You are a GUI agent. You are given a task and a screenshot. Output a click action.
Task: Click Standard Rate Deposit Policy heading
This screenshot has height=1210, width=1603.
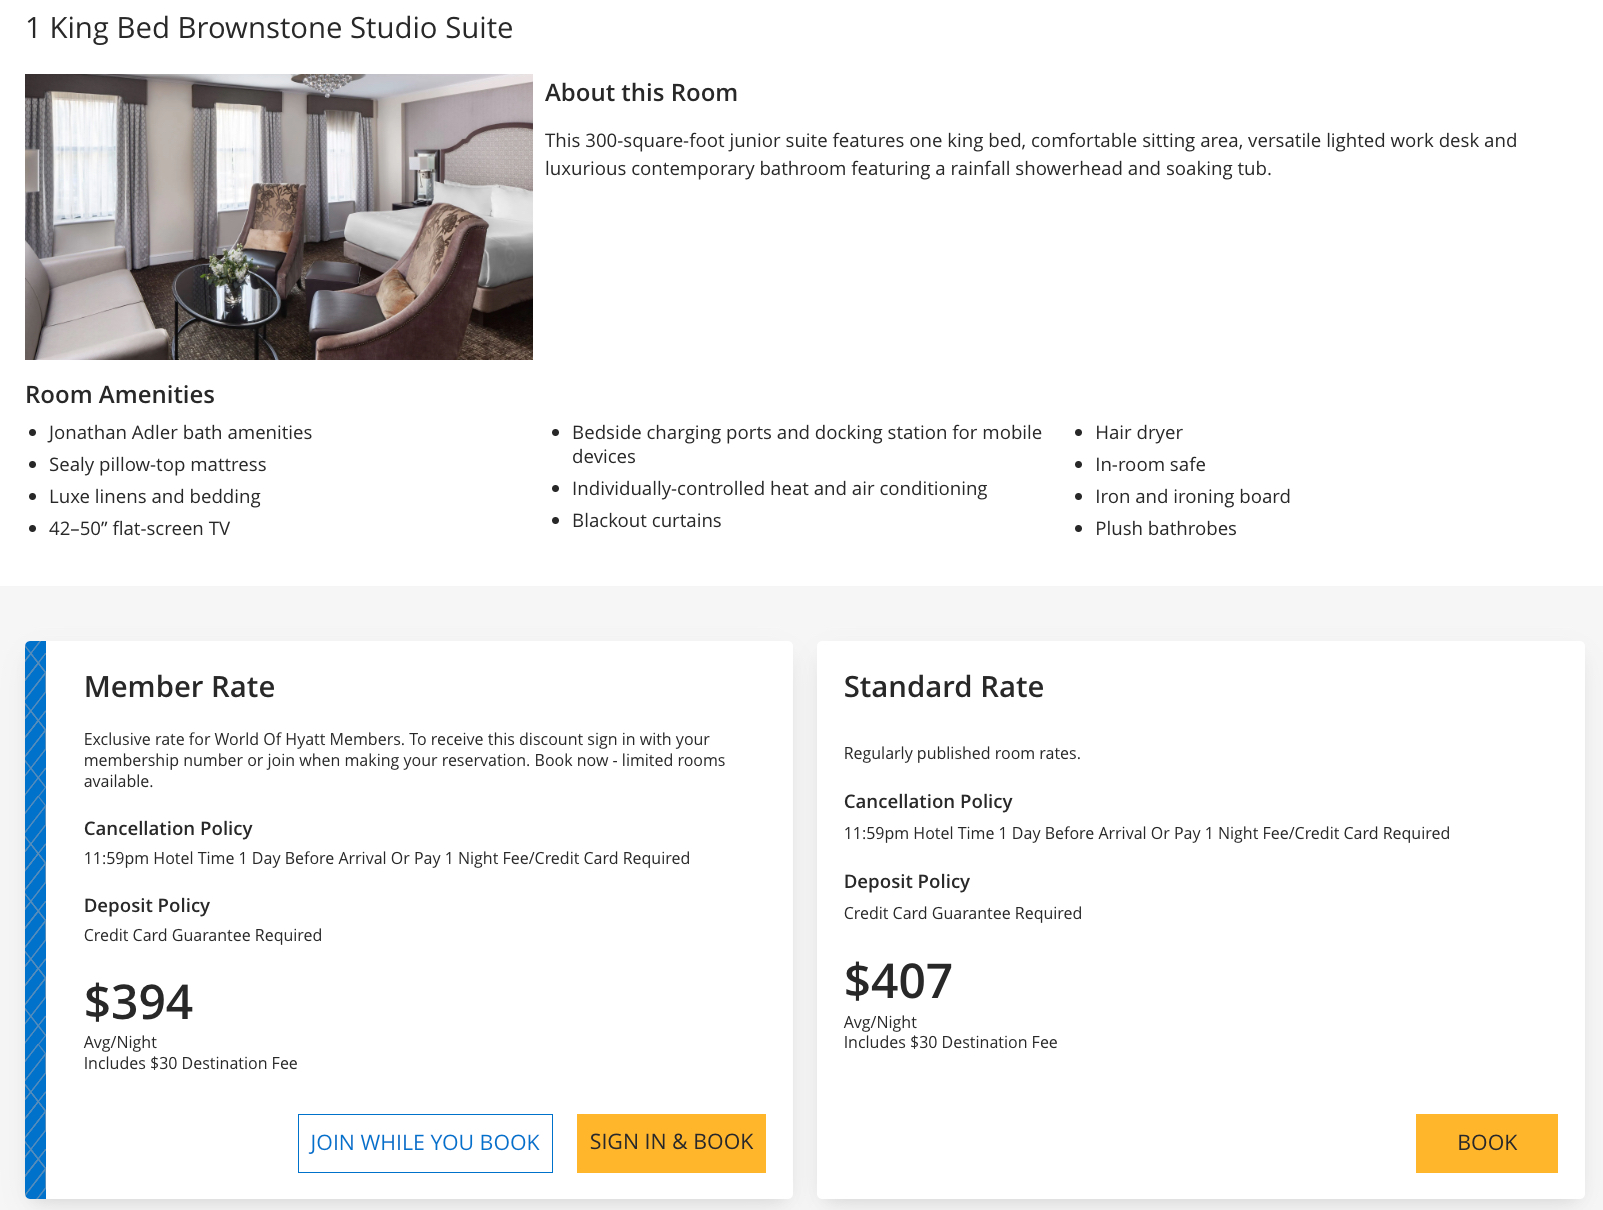point(906,882)
